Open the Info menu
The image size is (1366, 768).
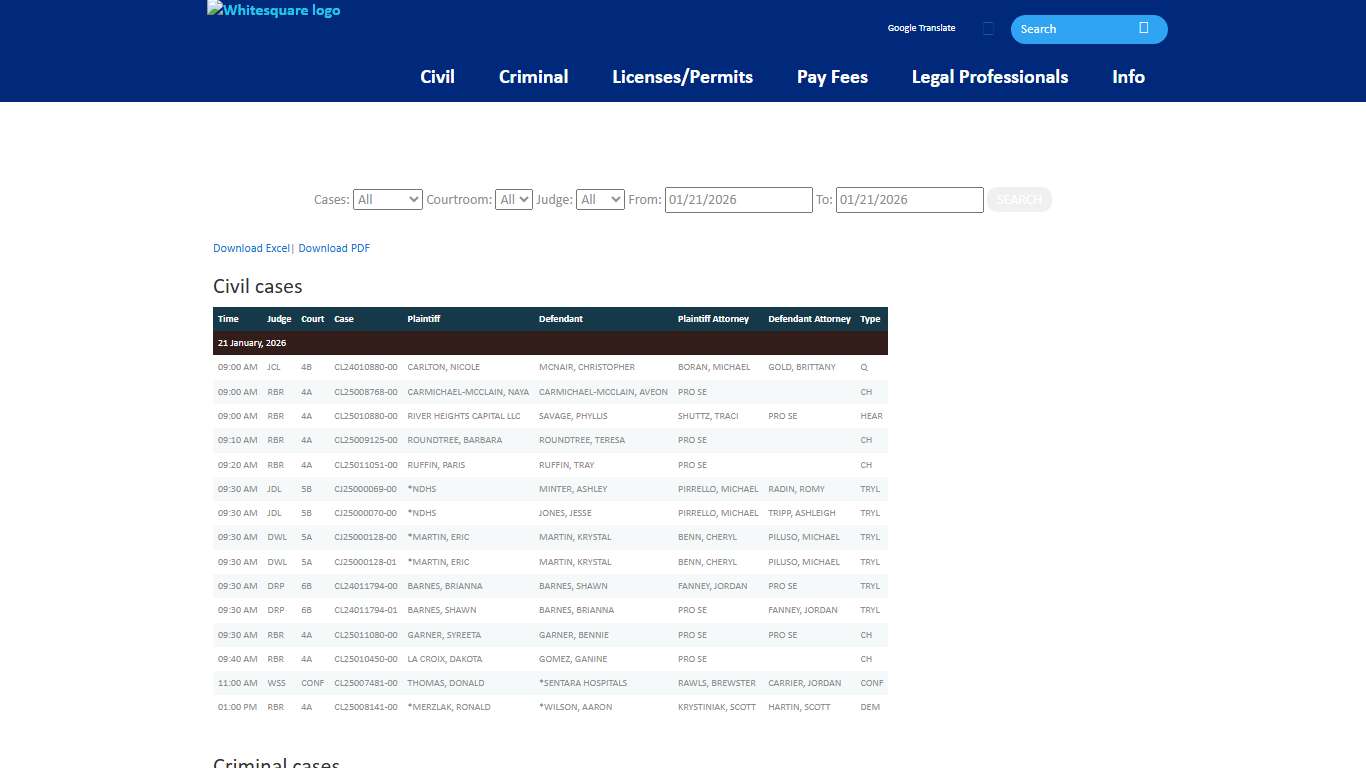coord(1128,77)
